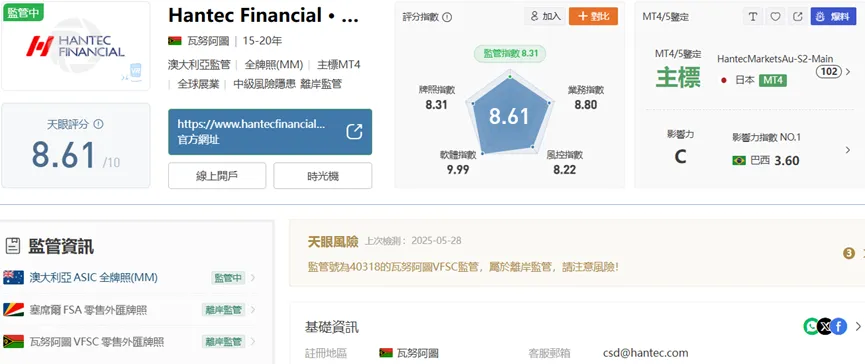Expand chevron on the 塞席爾 FSA row
The height and width of the screenshot is (364, 865).
pyautogui.click(x=253, y=310)
